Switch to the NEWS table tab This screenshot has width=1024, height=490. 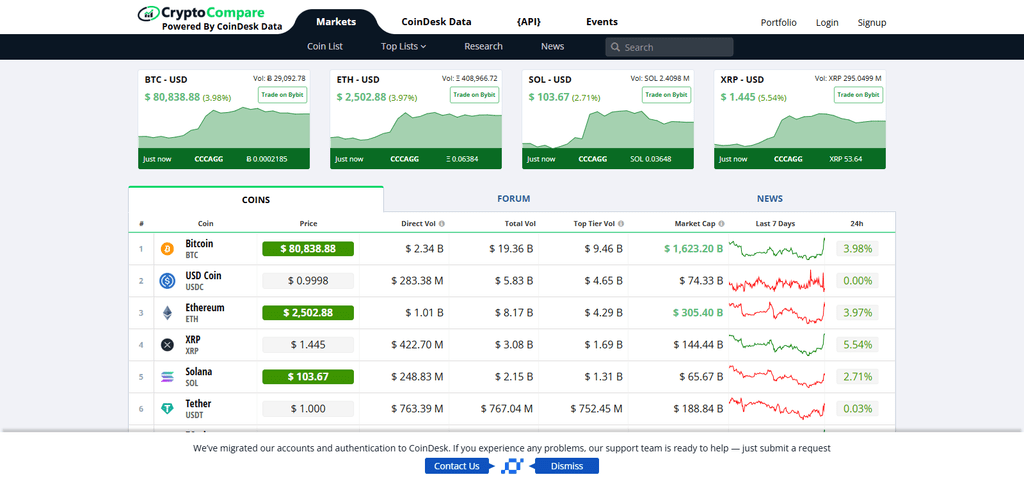(770, 199)
